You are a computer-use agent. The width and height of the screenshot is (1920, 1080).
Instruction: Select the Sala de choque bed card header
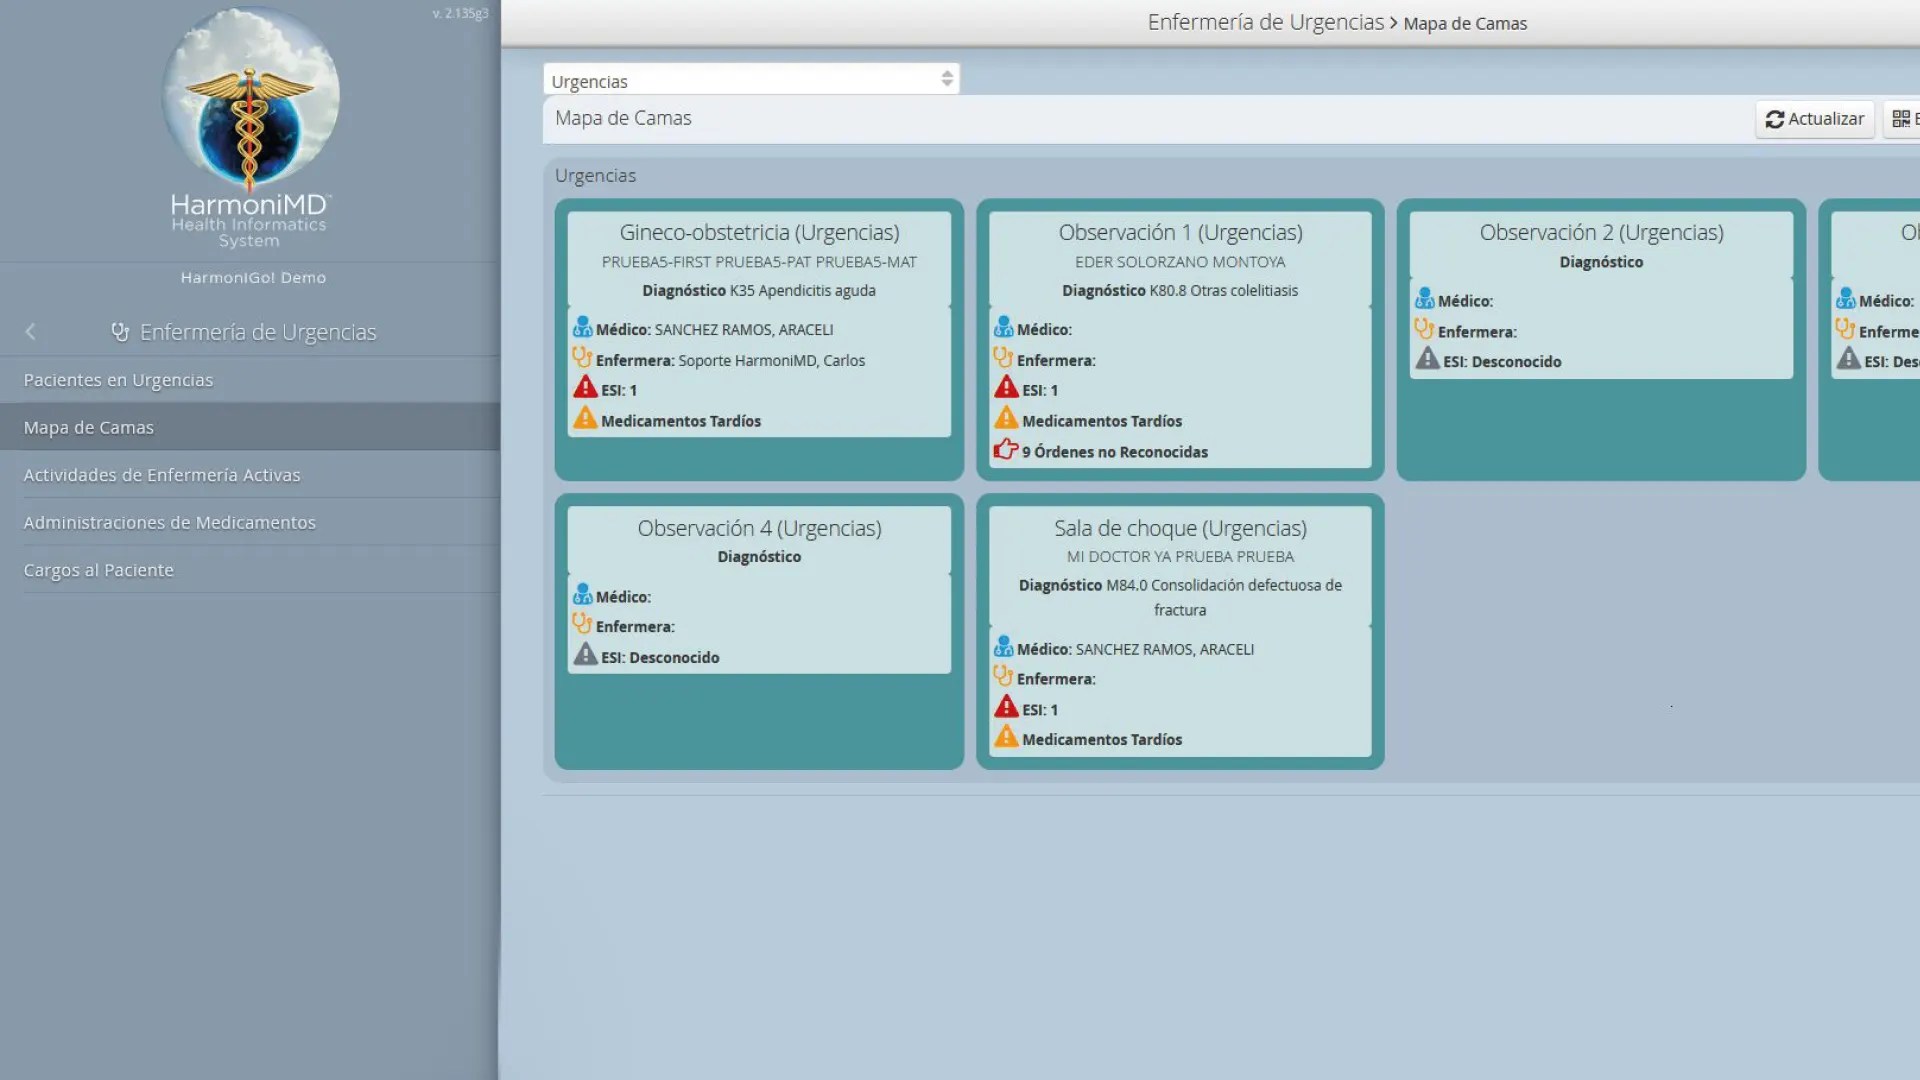coord(1180,528)
